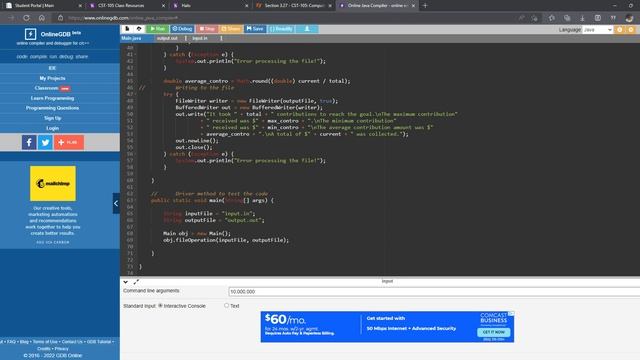Click the Terms of Use footer link
This screenshot has height=360, width=640.
click(45, 342)
